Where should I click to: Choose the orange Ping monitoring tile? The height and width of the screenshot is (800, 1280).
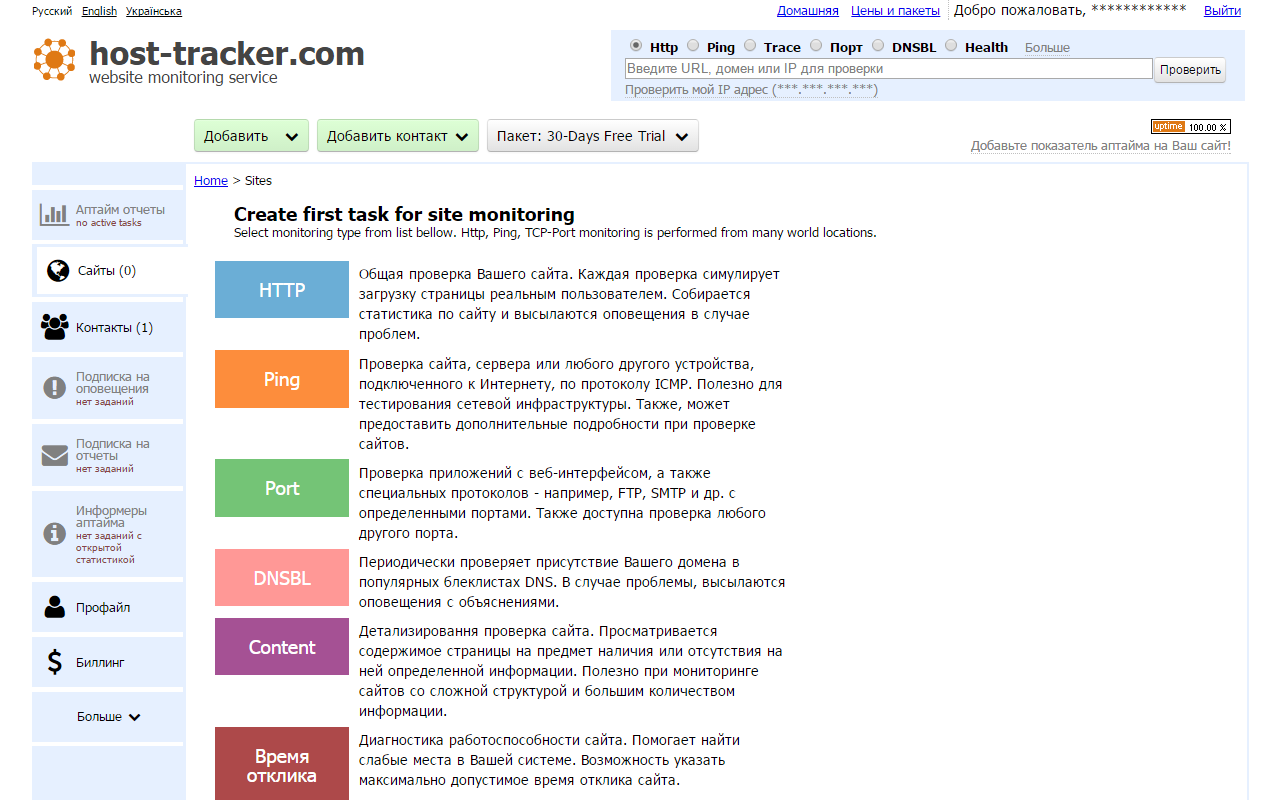point(282,379)
